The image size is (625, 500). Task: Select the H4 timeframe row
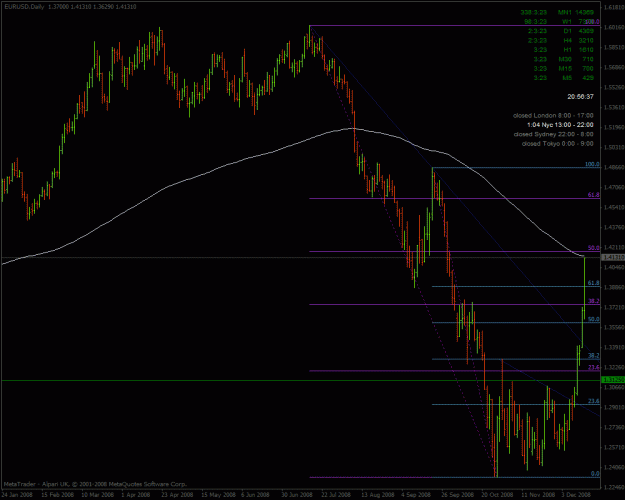[x=560, y=40]
